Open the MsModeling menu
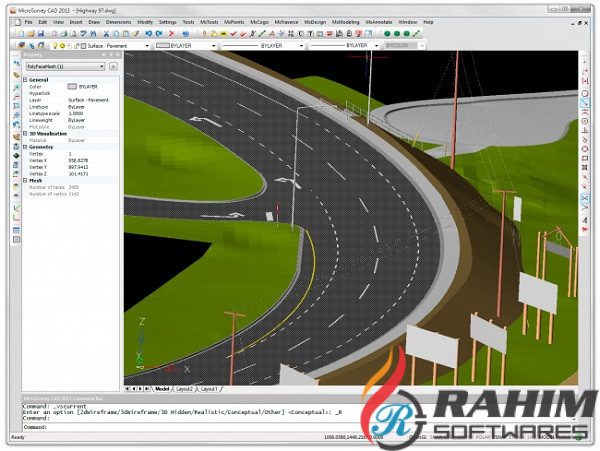 coord(345,20)
